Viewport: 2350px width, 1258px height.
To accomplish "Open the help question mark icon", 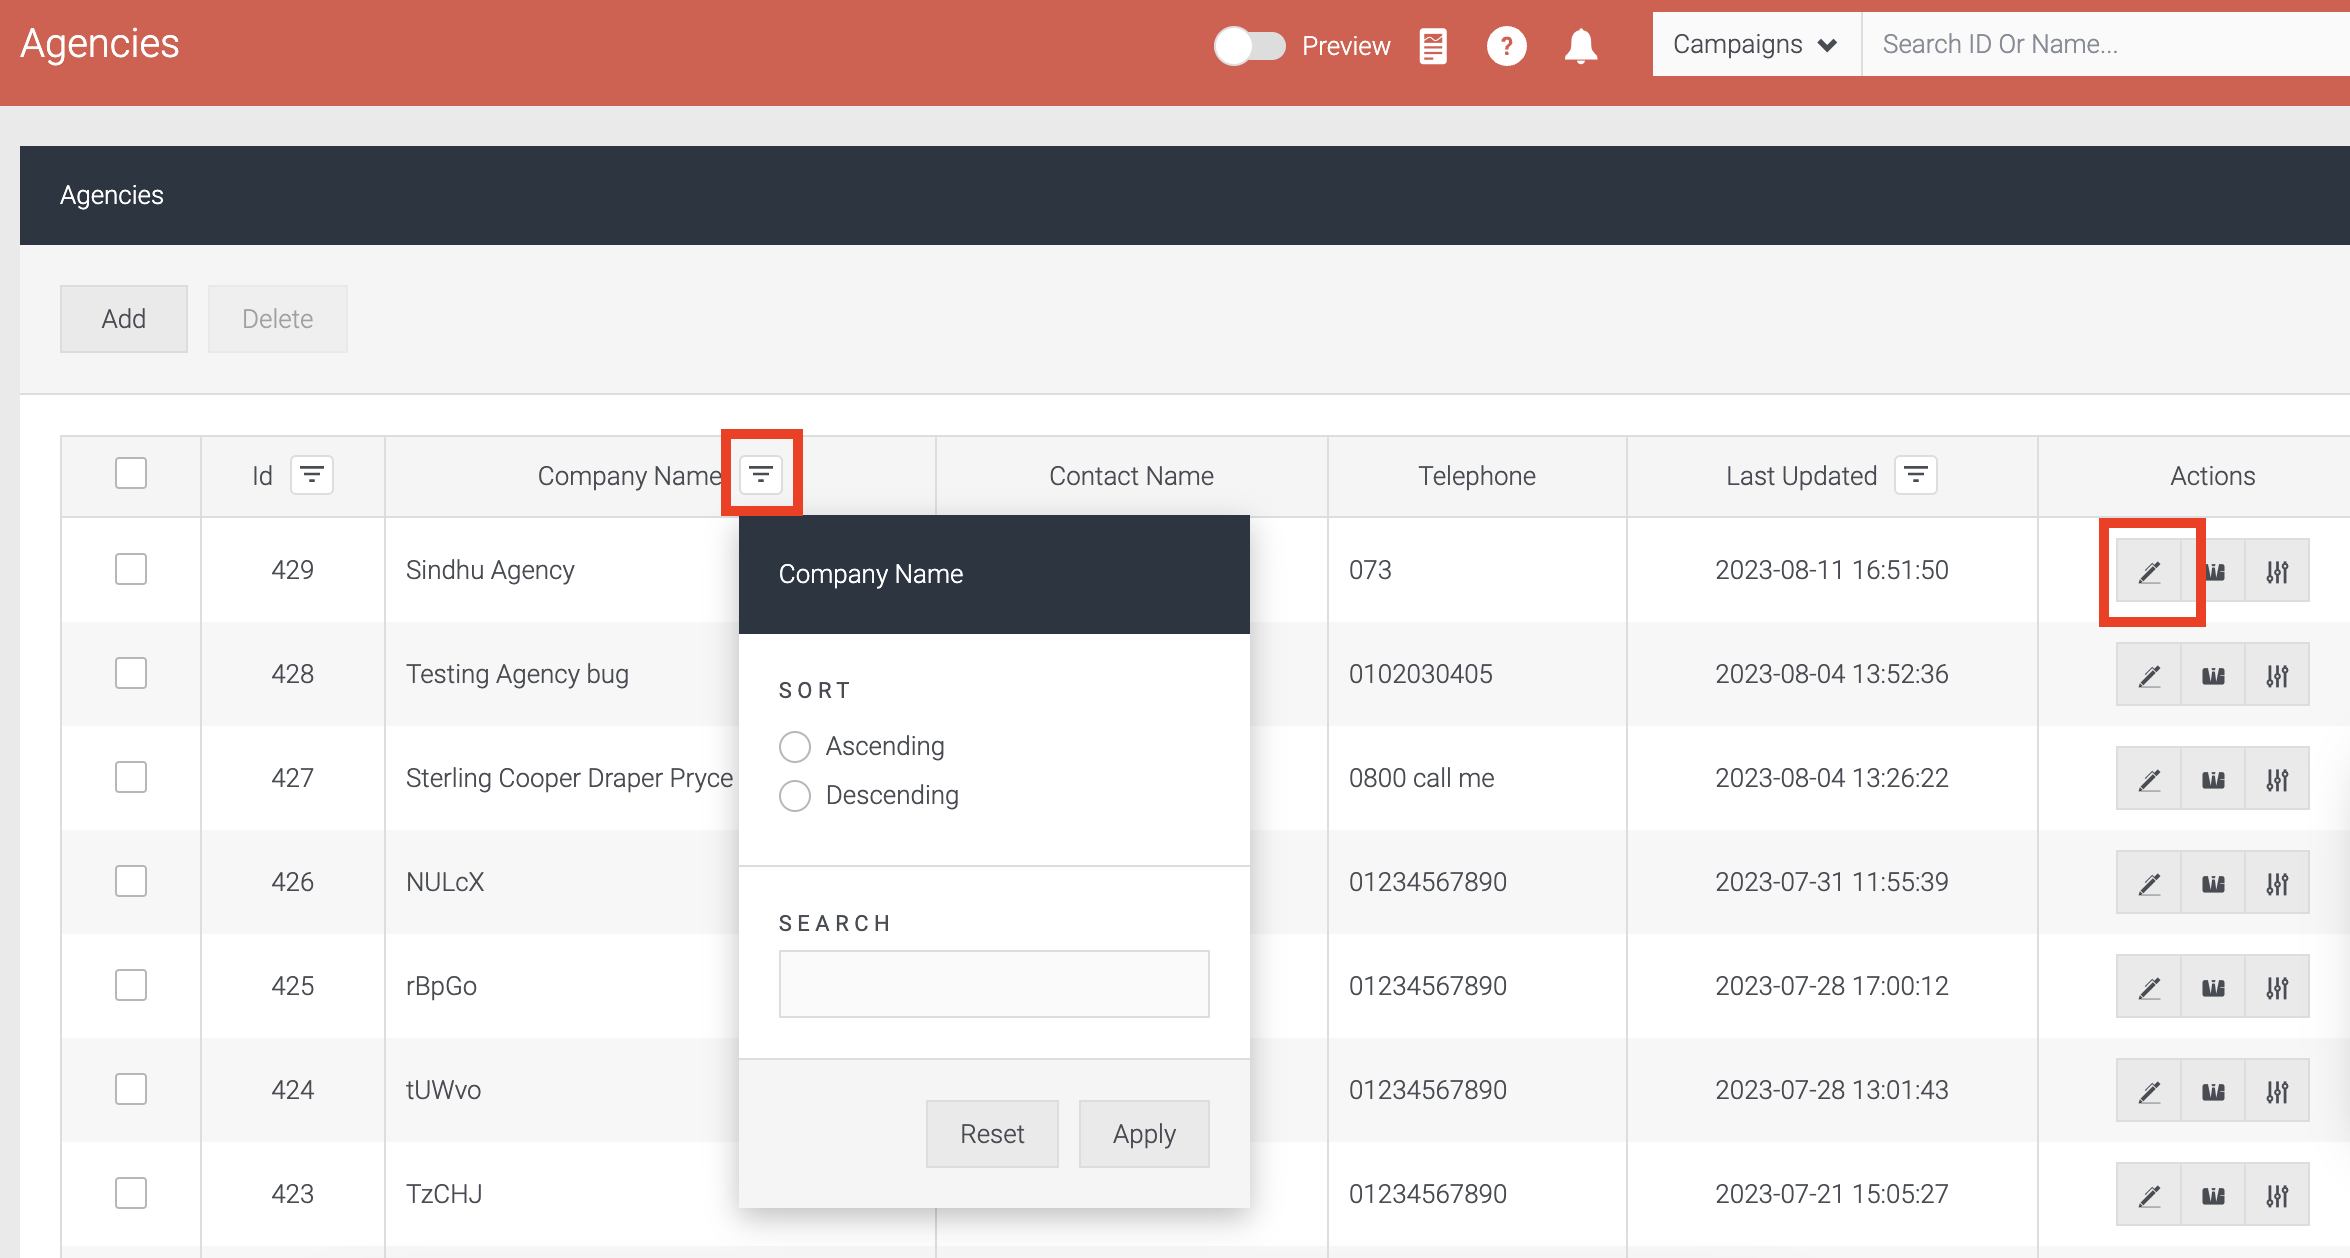I will [1506, 46].
